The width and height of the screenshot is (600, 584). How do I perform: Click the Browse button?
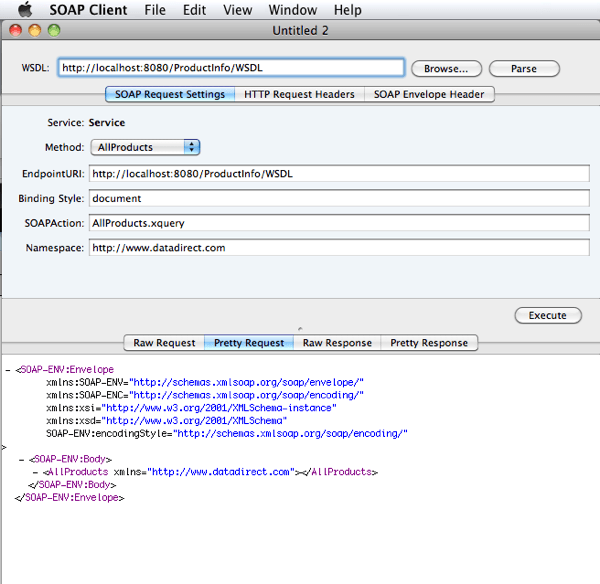point(446,69)
